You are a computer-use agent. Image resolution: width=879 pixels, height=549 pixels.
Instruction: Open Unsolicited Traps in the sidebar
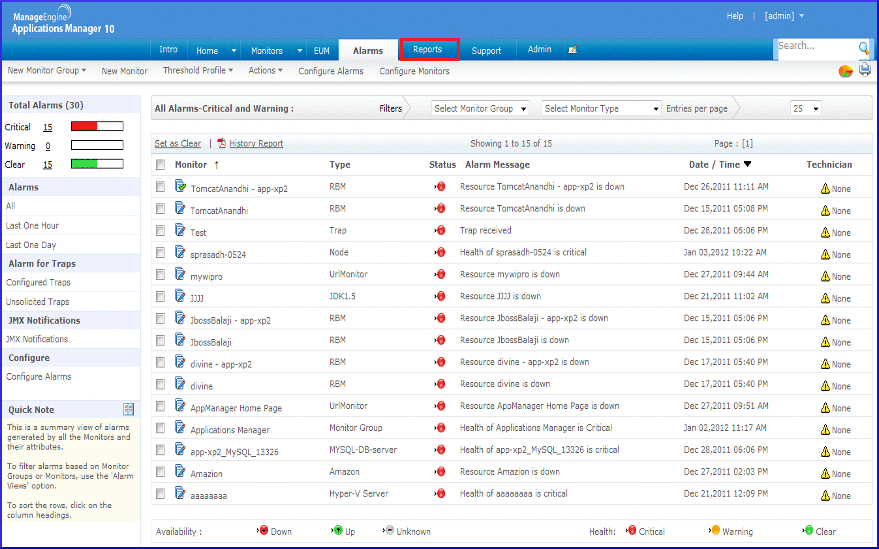[38, 302]
